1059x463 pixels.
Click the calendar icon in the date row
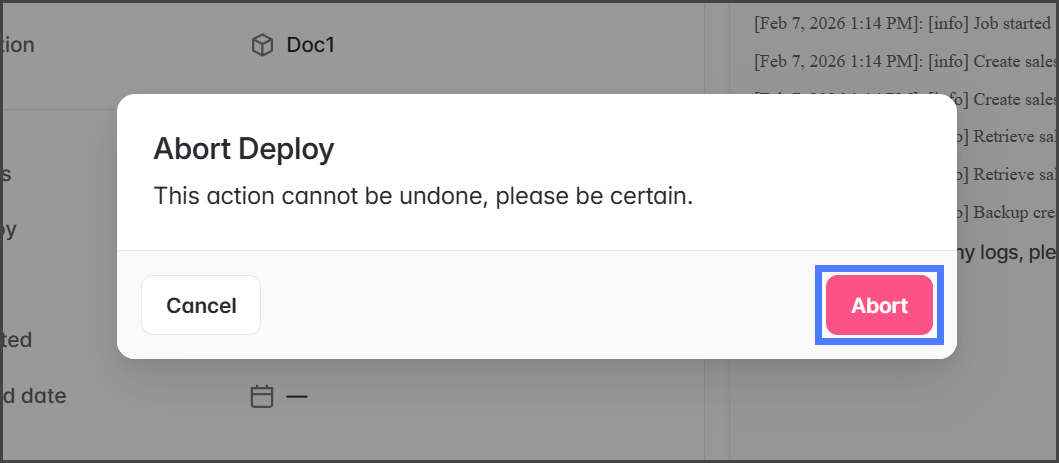261,396
